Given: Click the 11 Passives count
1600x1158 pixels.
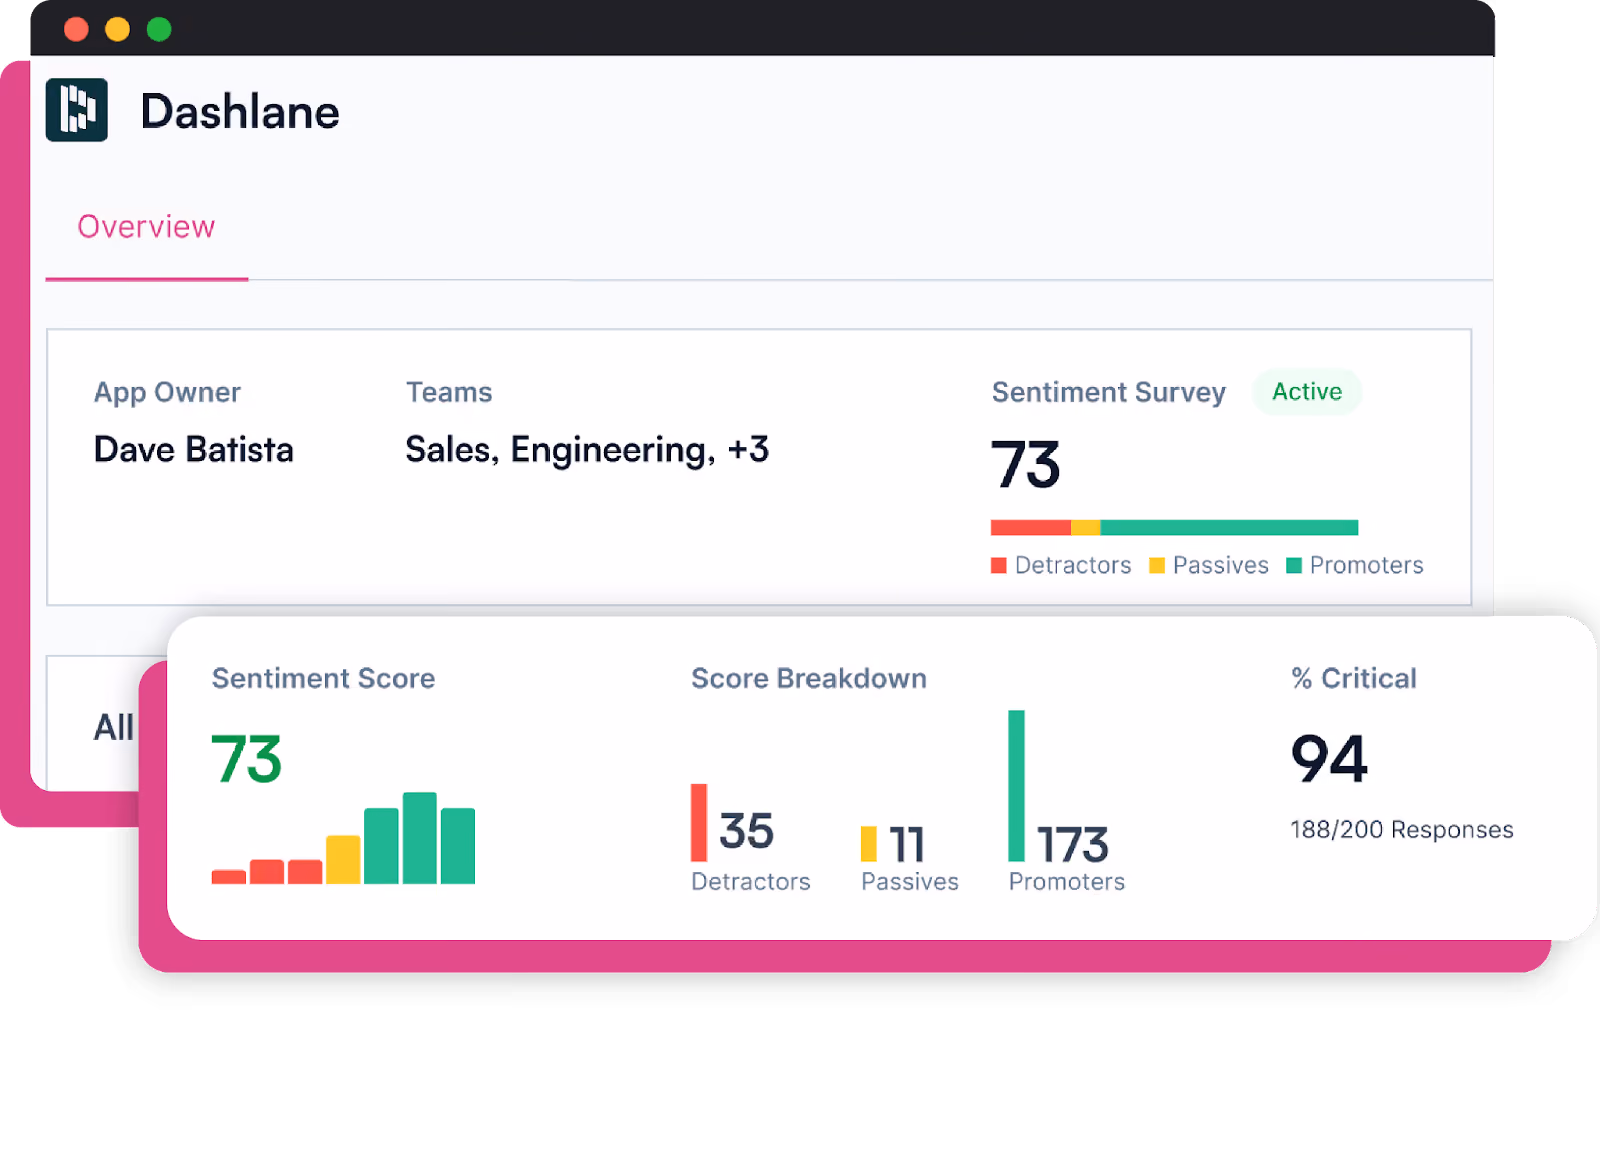Looking at the screenshot, I should click(906, 844).
